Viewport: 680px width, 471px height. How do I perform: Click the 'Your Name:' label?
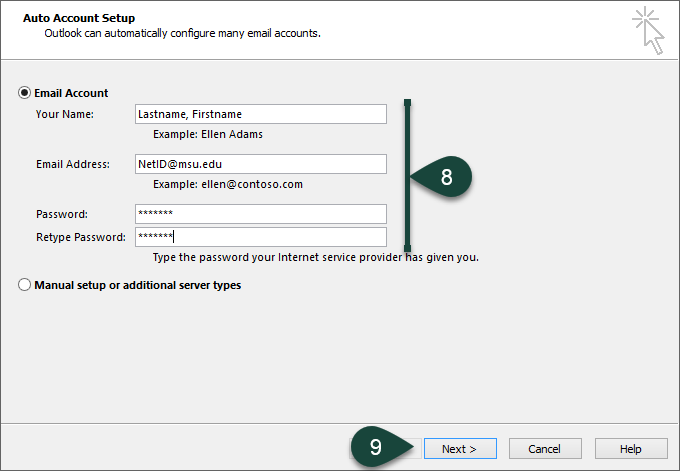[64, 114]
